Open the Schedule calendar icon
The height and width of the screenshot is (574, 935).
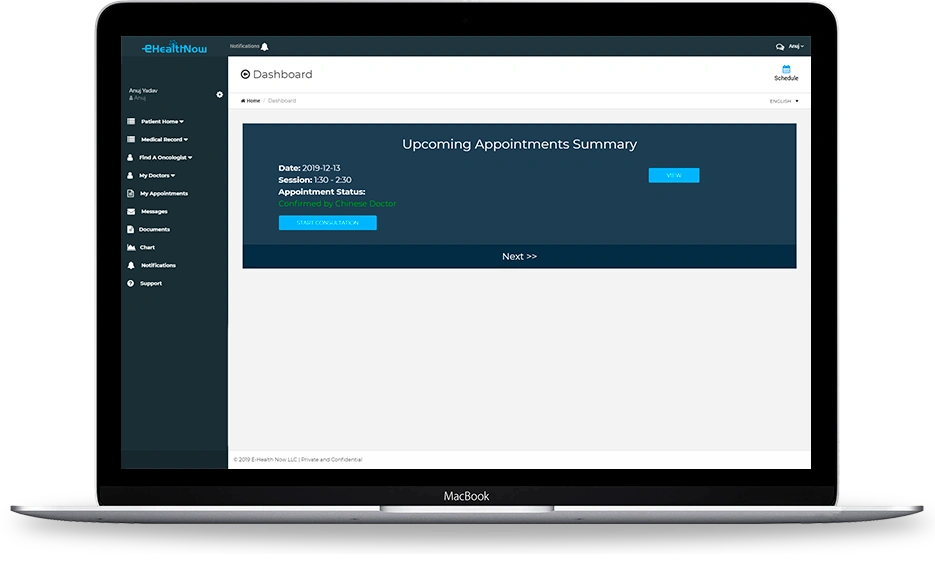(x=786, y=69)
